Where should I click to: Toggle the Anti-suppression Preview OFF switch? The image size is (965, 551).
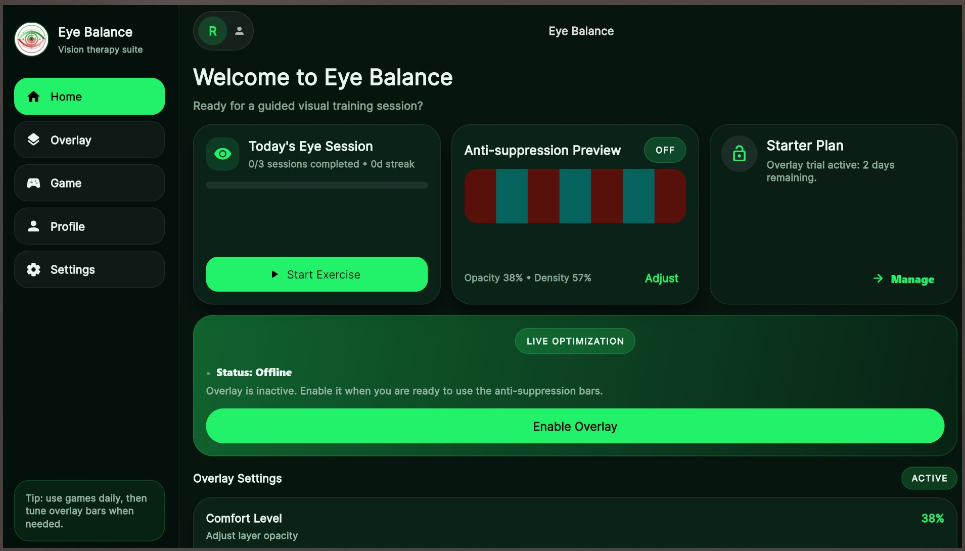tap(665, 150)
